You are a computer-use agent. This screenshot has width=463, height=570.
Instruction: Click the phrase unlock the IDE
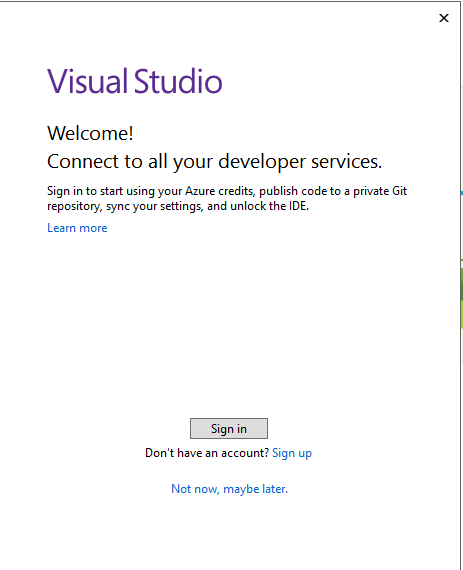269,206
